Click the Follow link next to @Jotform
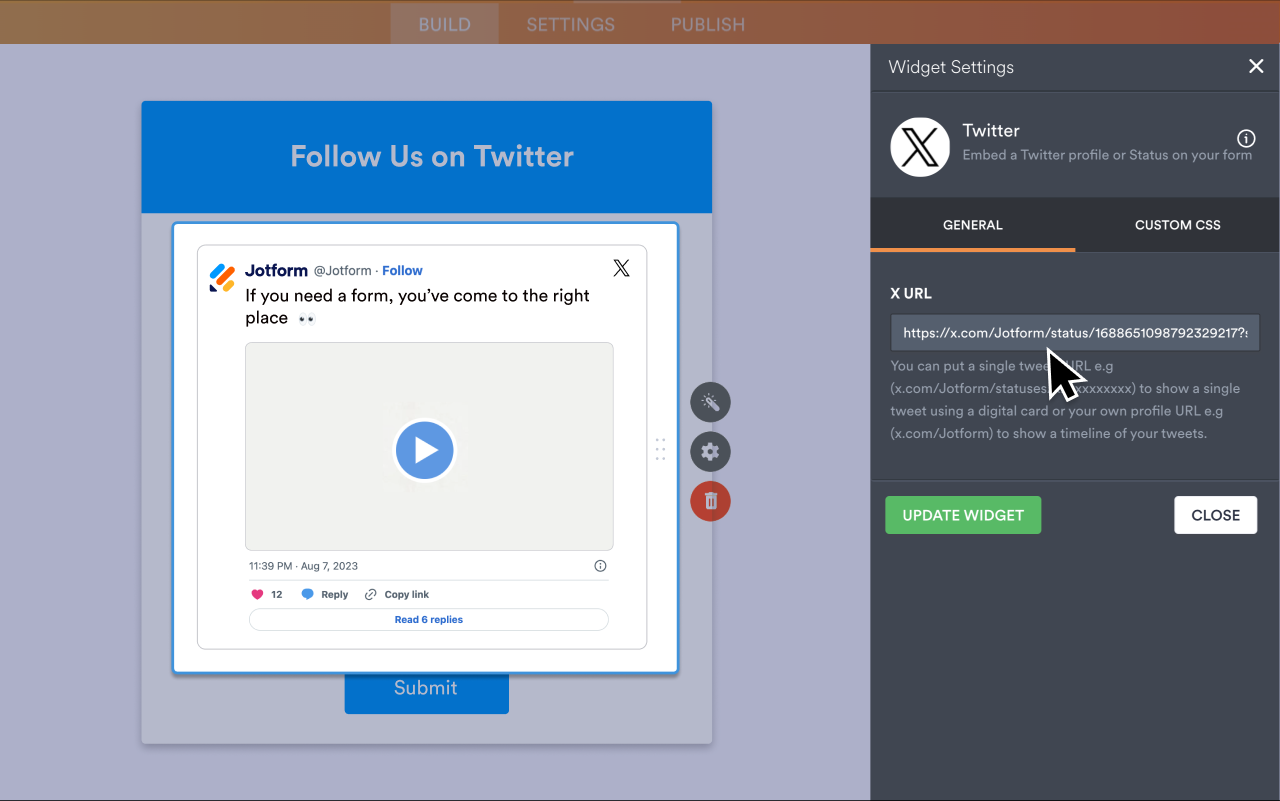The width and height of the screenshot is (1280, 801). point(402,270)
